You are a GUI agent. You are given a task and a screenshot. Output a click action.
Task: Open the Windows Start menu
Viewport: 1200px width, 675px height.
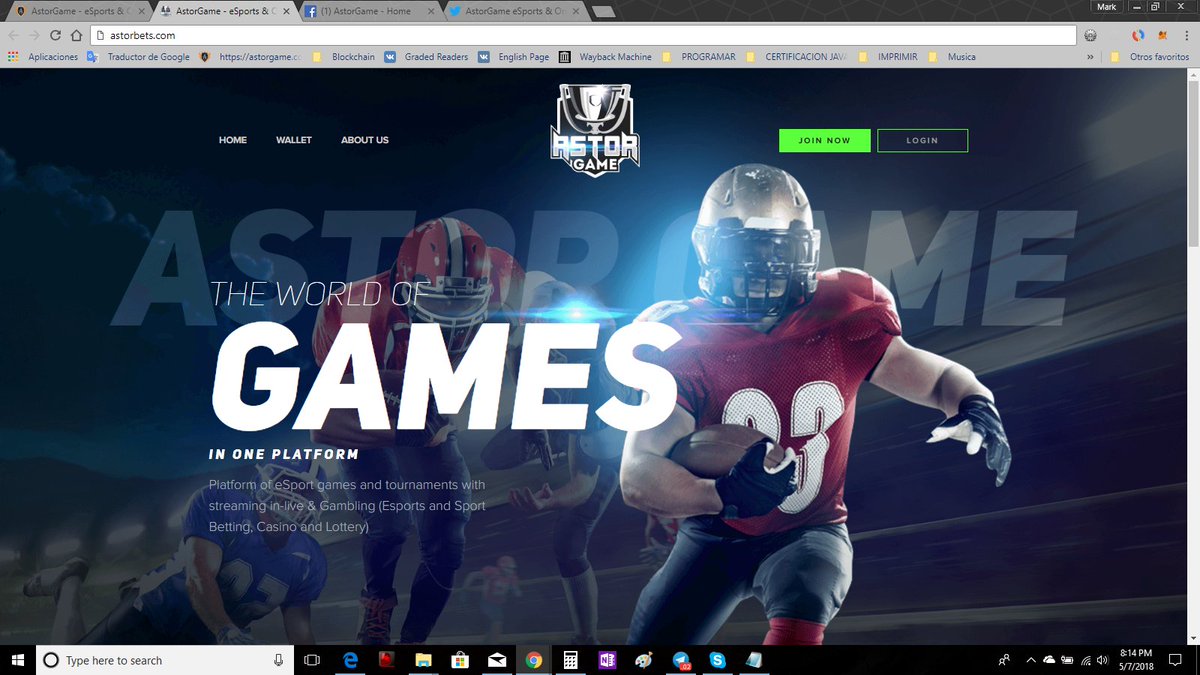click(x=18, y=660)
